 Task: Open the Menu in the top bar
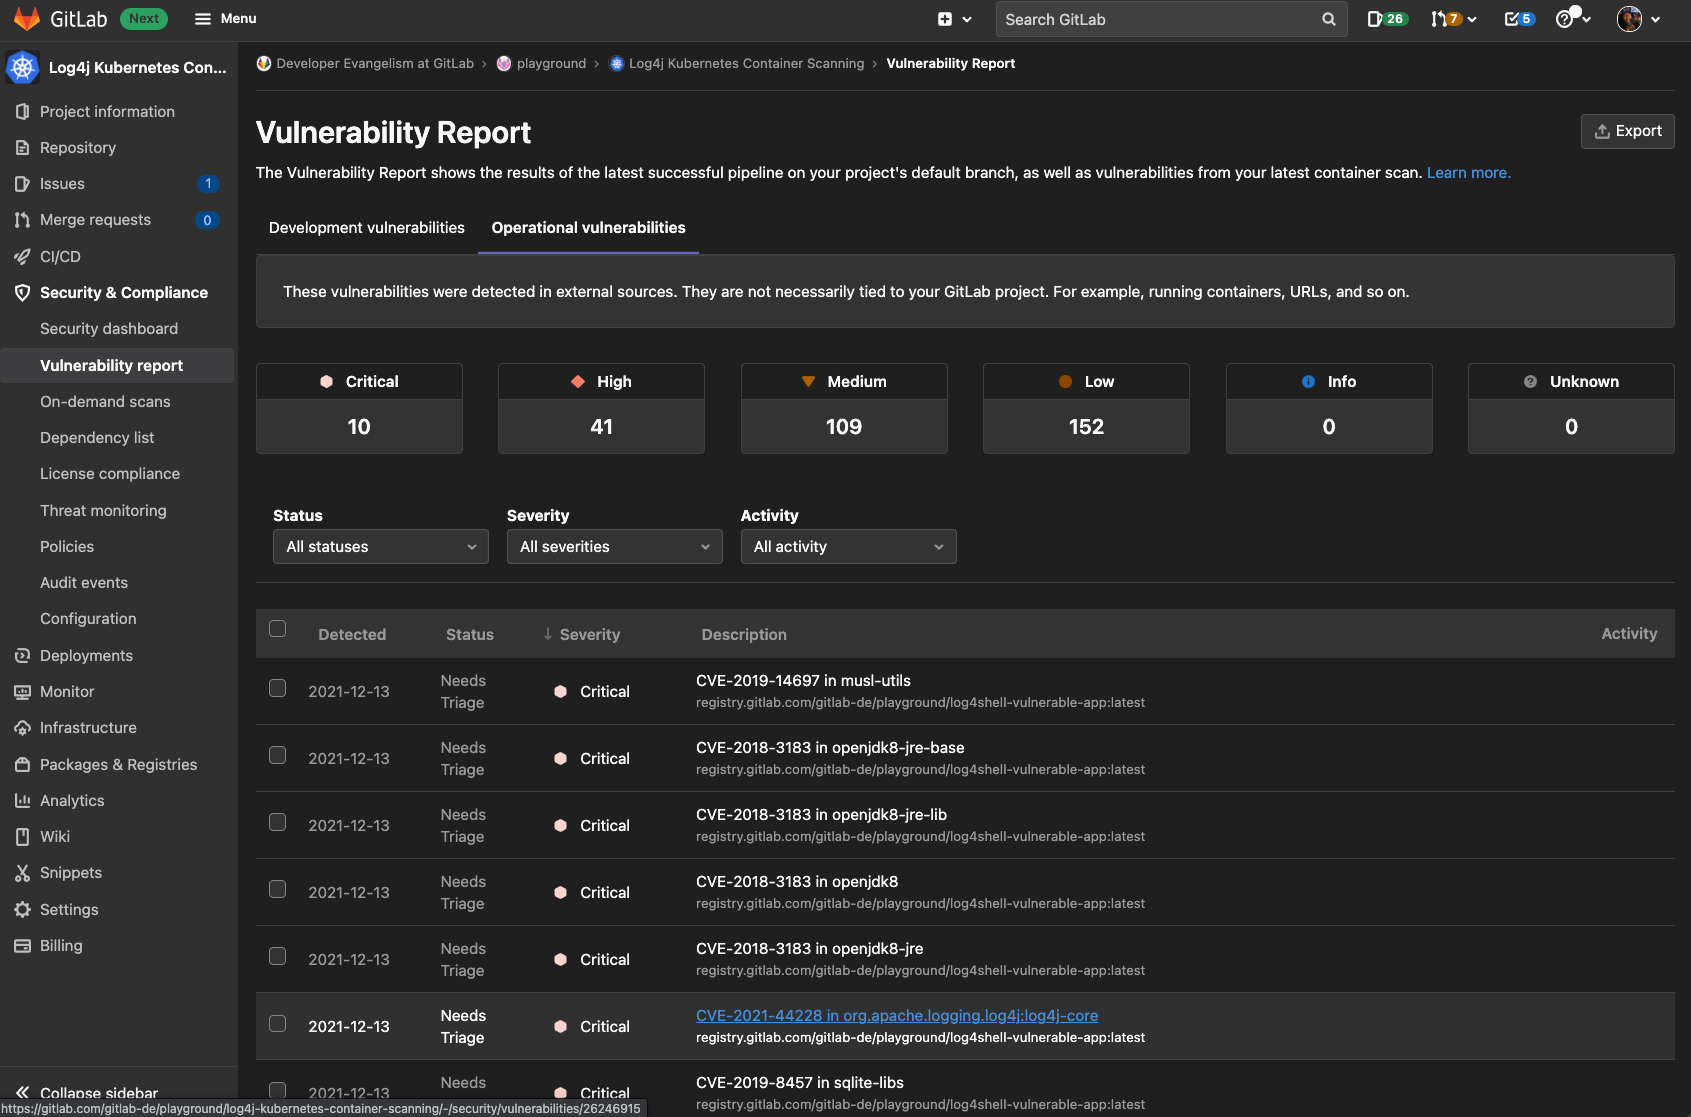(x=225, y=18)
